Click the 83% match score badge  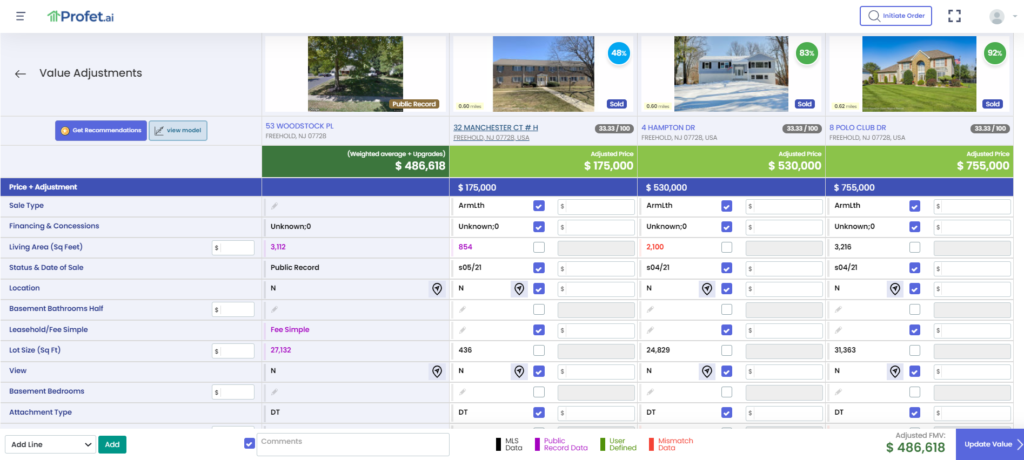tap(807, 53)
